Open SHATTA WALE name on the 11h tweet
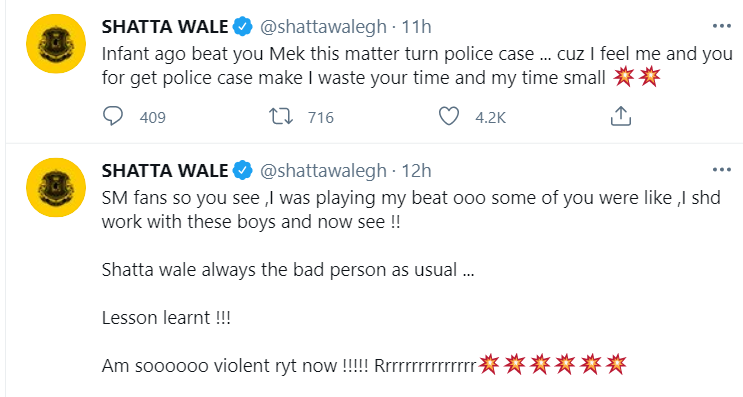743x397 pixels. tap(165, 27)
